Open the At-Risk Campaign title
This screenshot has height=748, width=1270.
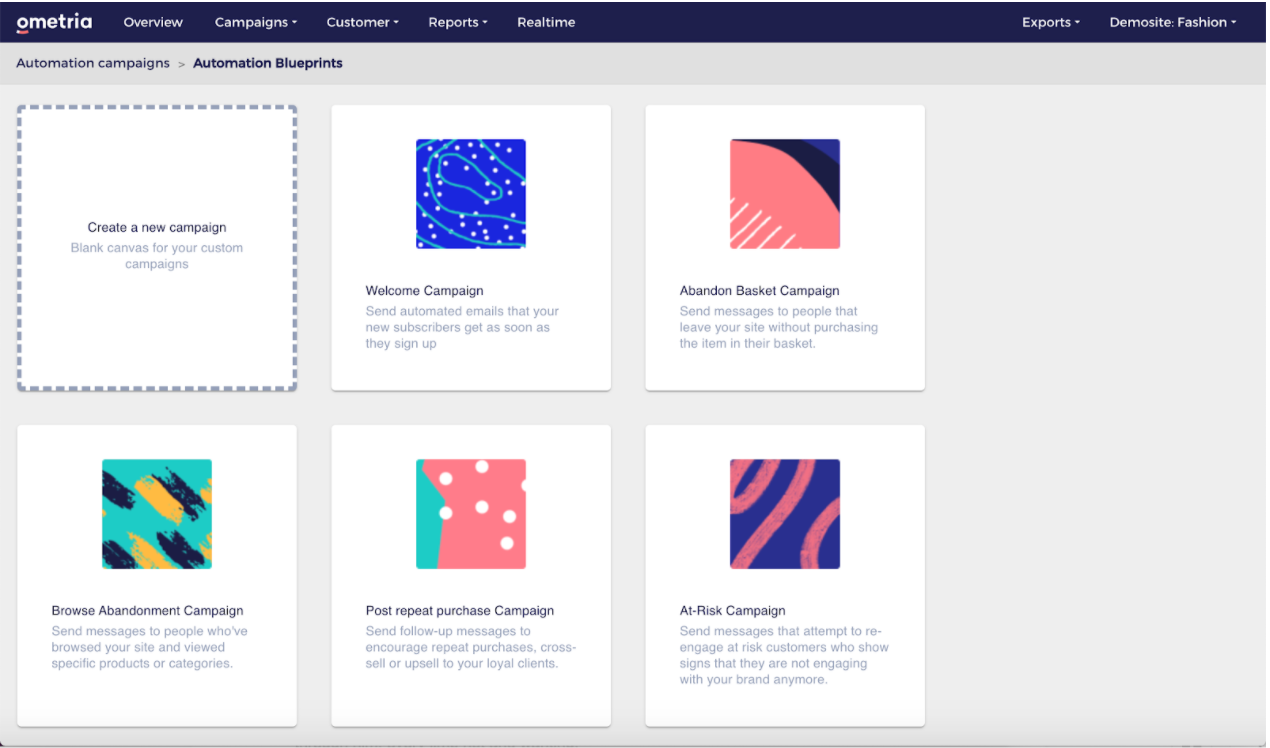click(x=733, y=611)
